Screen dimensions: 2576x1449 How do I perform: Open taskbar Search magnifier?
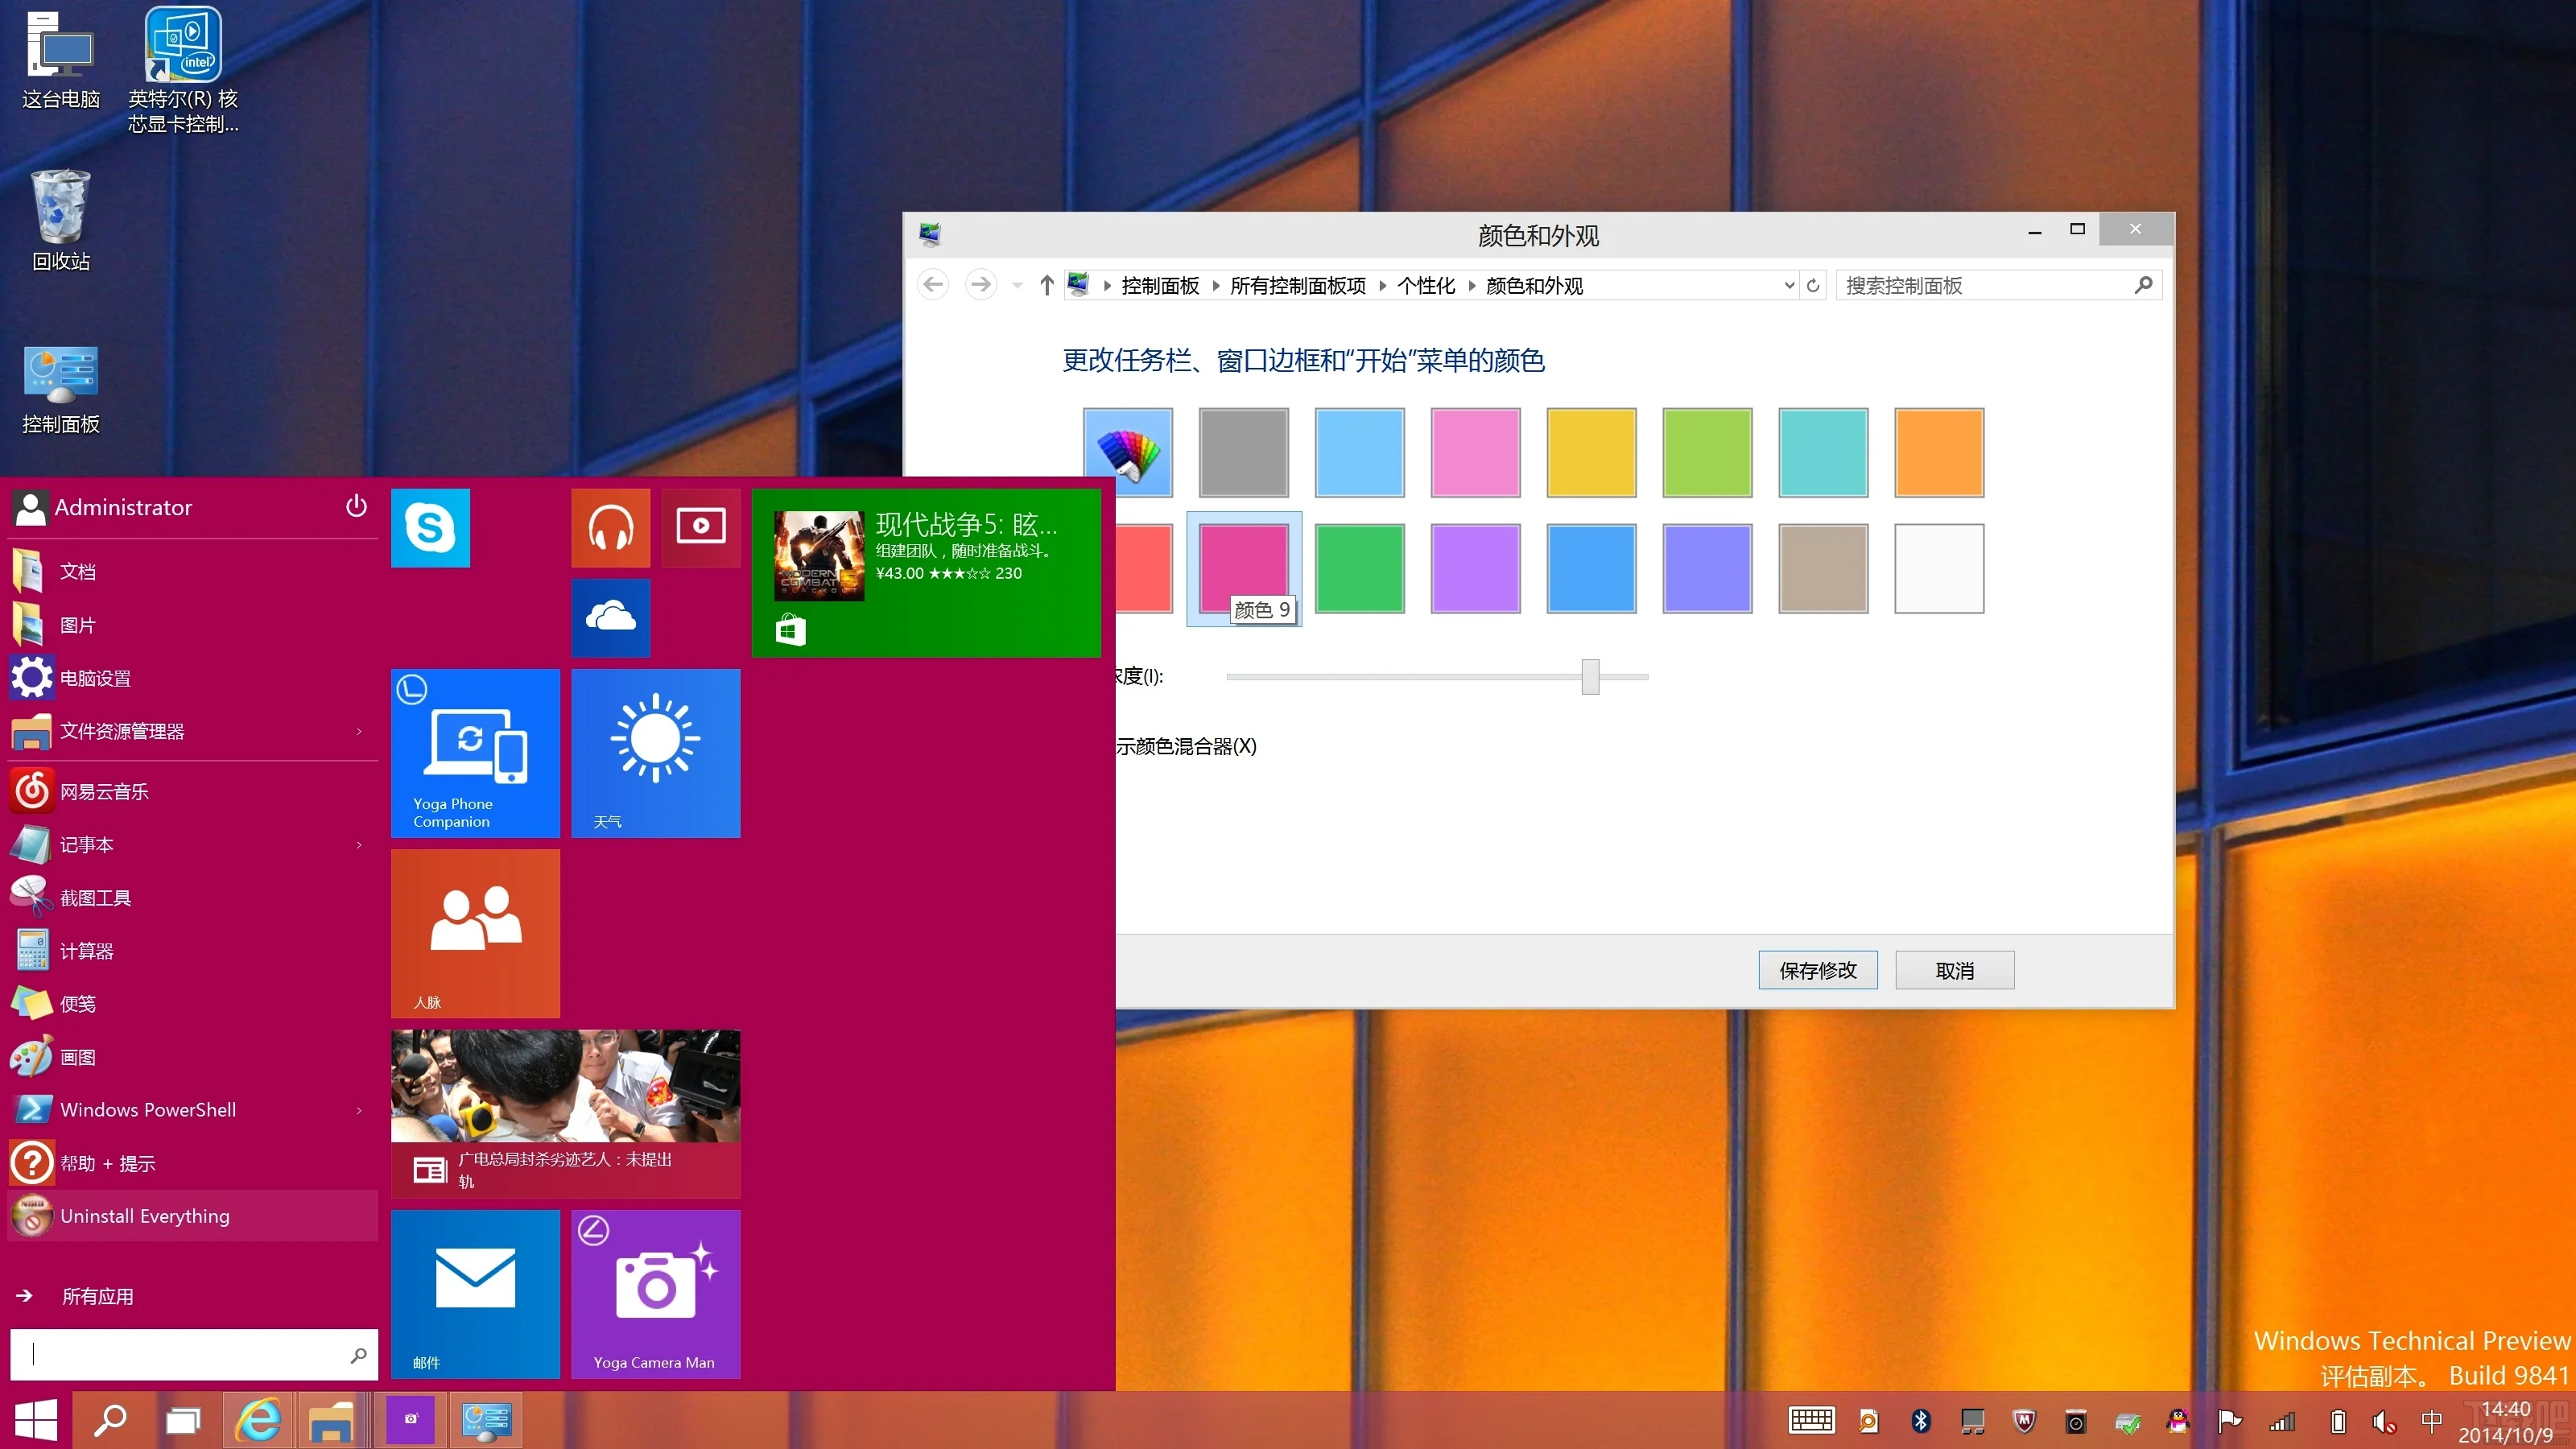[x=110, y=1420]
